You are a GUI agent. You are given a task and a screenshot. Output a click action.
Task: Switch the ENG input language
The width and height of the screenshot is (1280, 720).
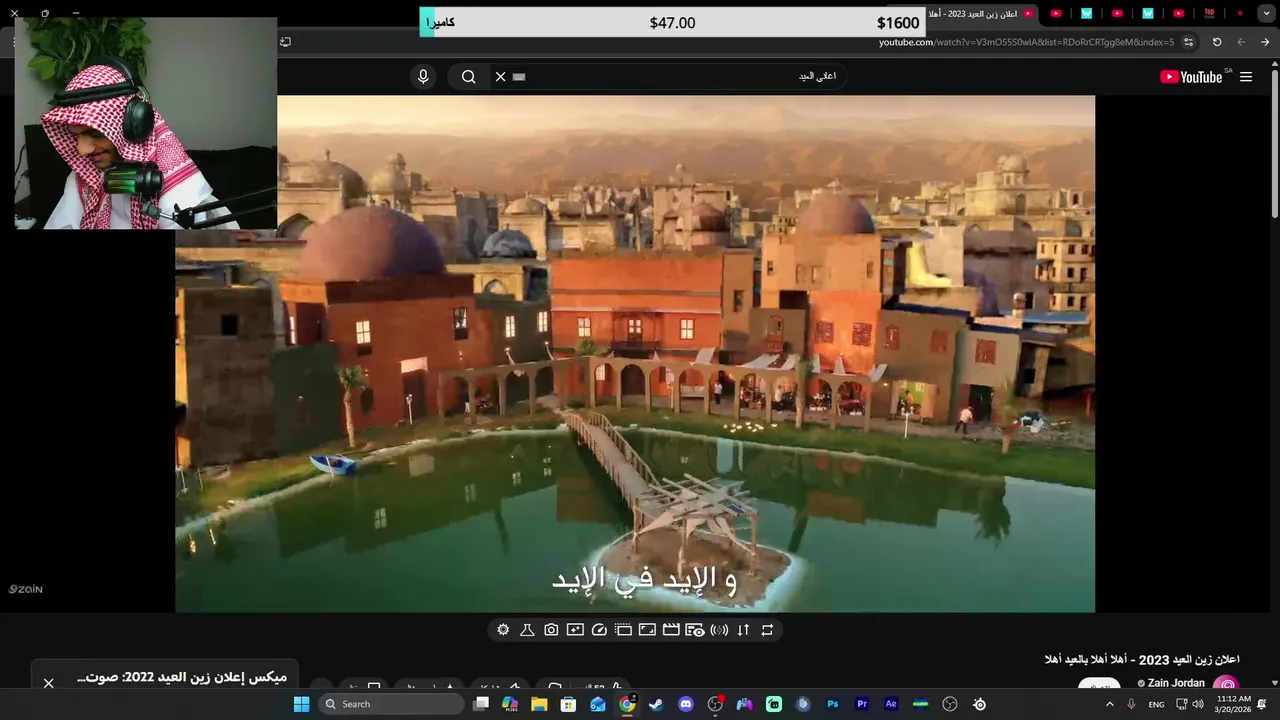click(x=1156, y=704)
